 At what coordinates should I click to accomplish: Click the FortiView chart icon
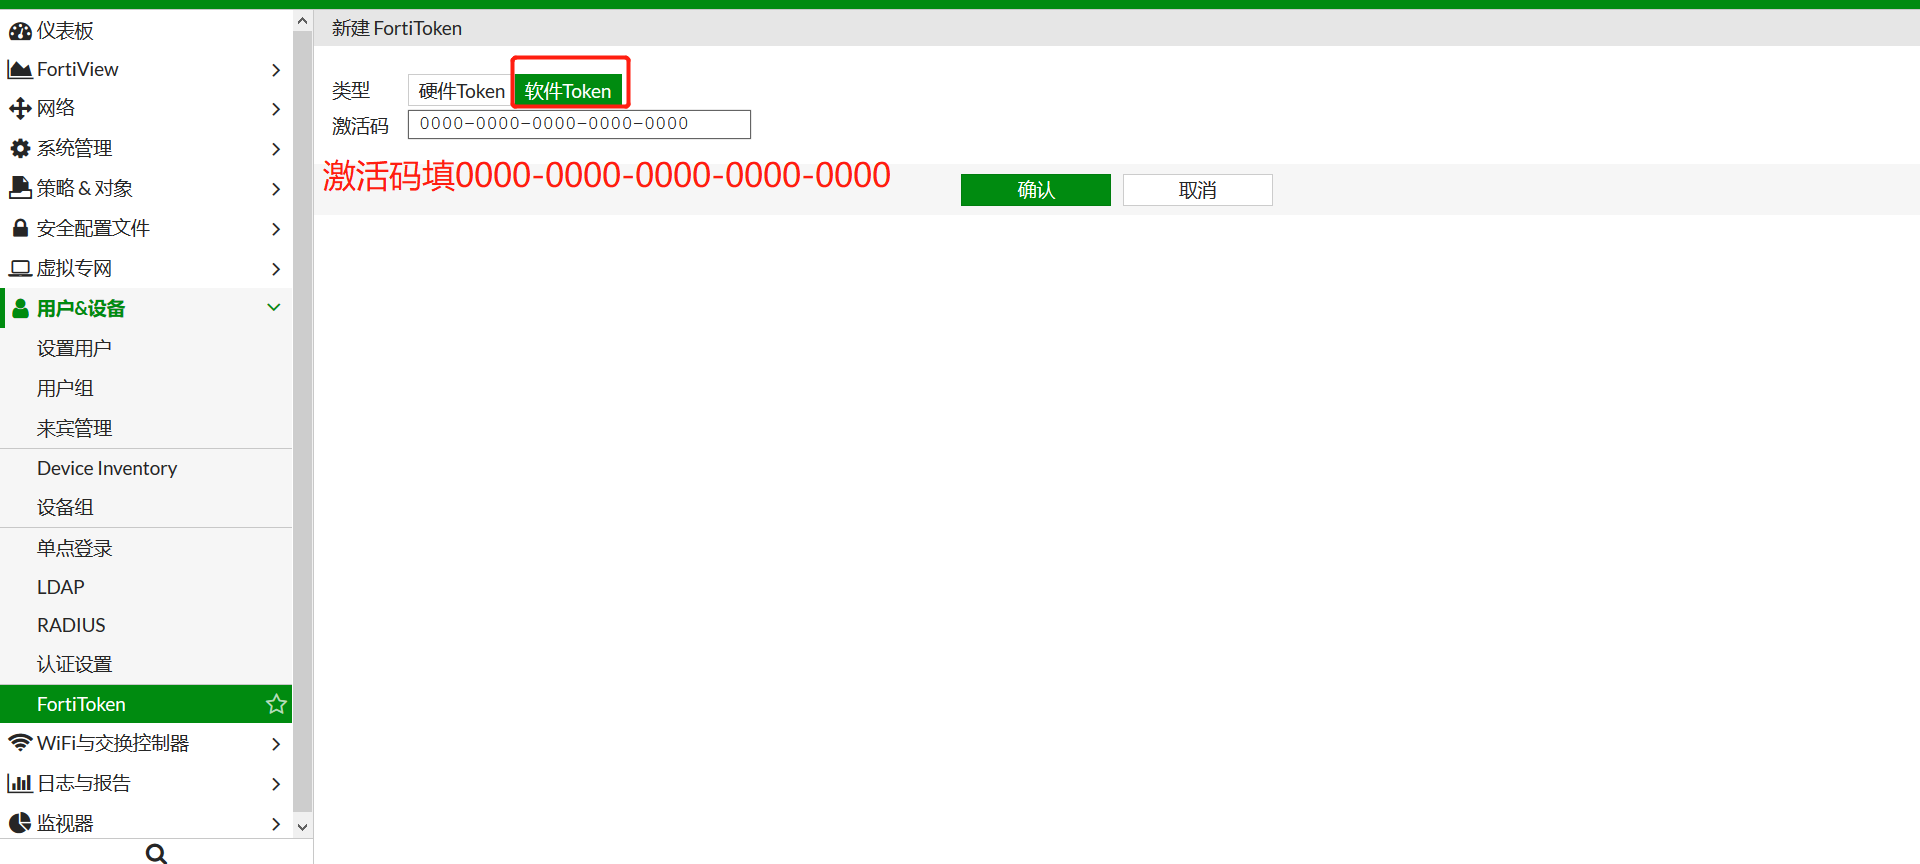click(20, 69)
